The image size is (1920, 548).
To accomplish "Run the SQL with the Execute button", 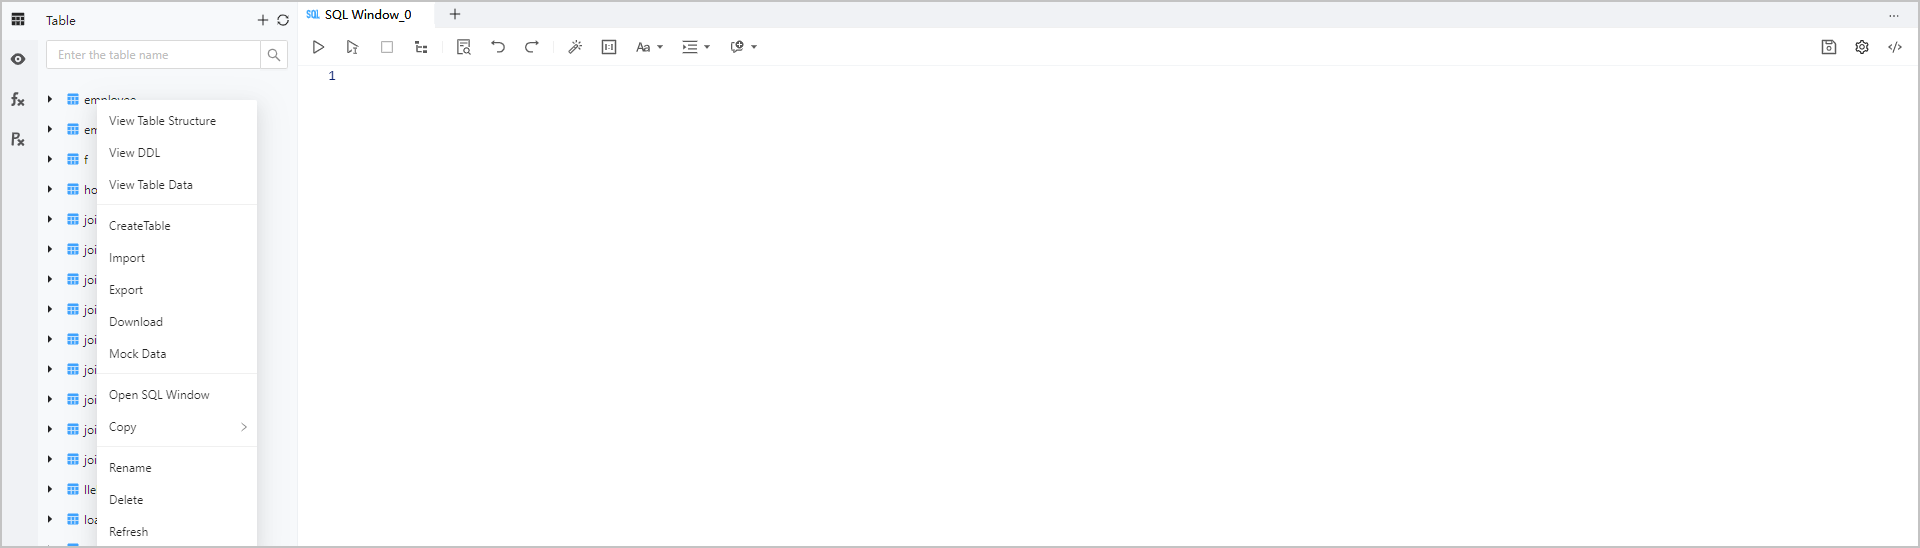I will (x=318, y=47).
